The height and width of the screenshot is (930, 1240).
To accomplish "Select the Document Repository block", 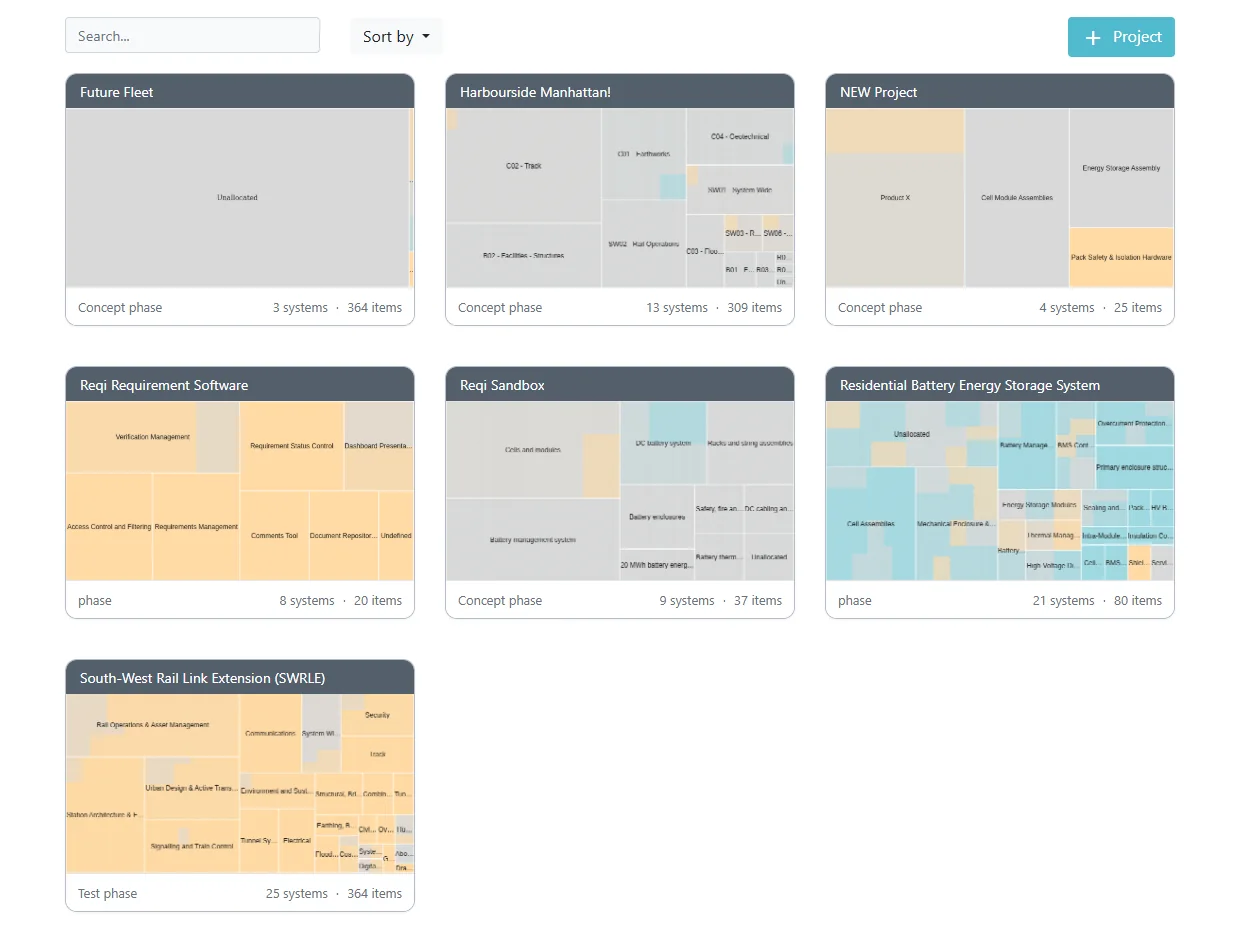I will [343, 536].
